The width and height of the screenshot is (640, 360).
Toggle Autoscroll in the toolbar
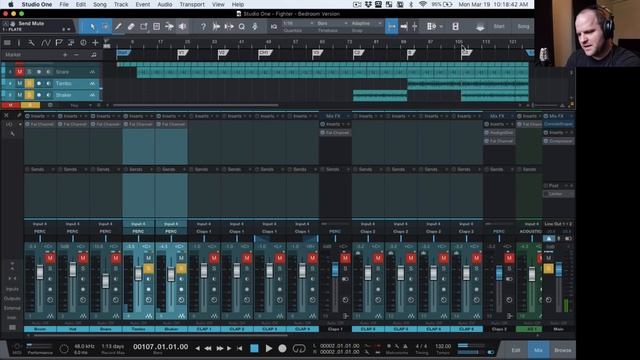(x=404, y=27)
